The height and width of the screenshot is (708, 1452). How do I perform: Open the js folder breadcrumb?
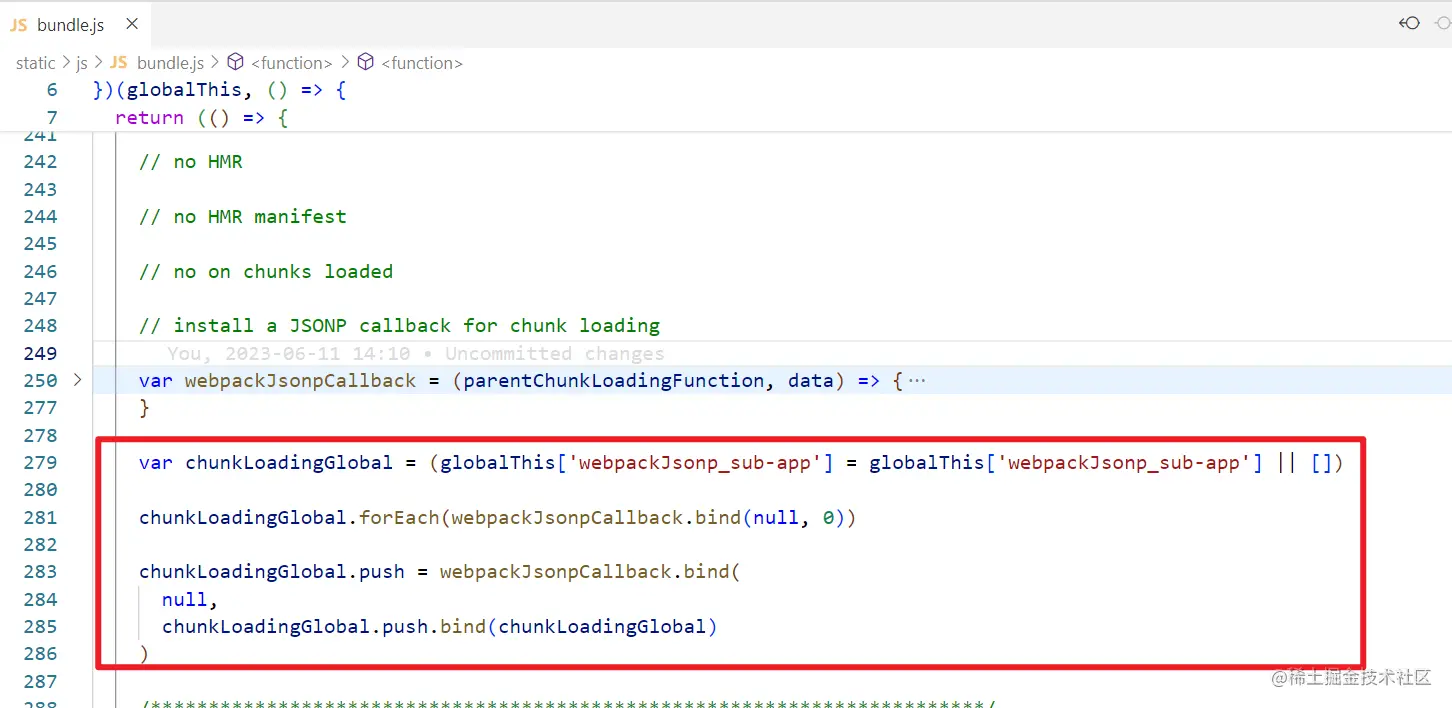82,63
